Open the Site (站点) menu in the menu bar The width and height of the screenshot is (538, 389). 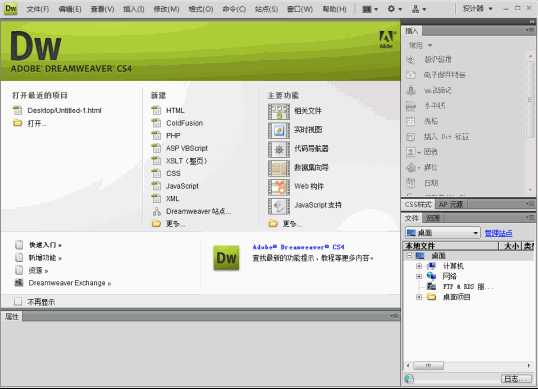tap(266, 9)
